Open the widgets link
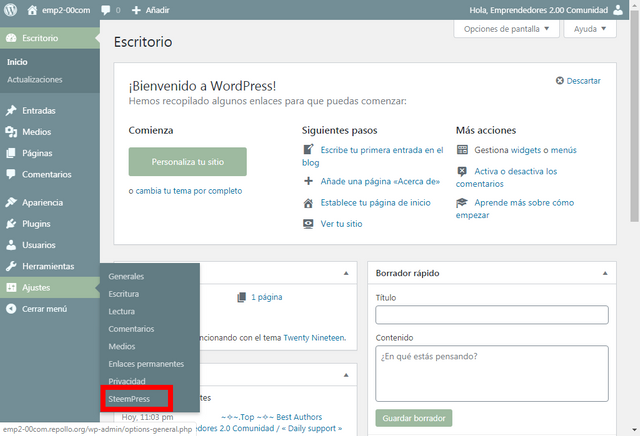This screenshot has width=640, height=436. [526, 150]
